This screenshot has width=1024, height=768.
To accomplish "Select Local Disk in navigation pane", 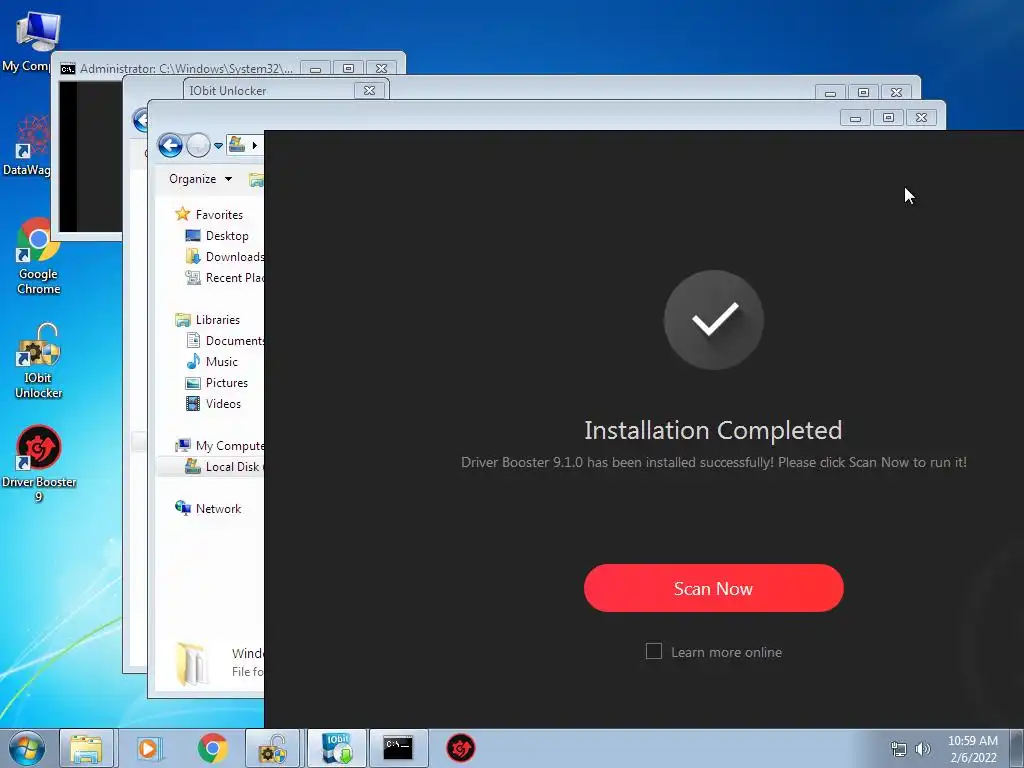I will 210,466.
